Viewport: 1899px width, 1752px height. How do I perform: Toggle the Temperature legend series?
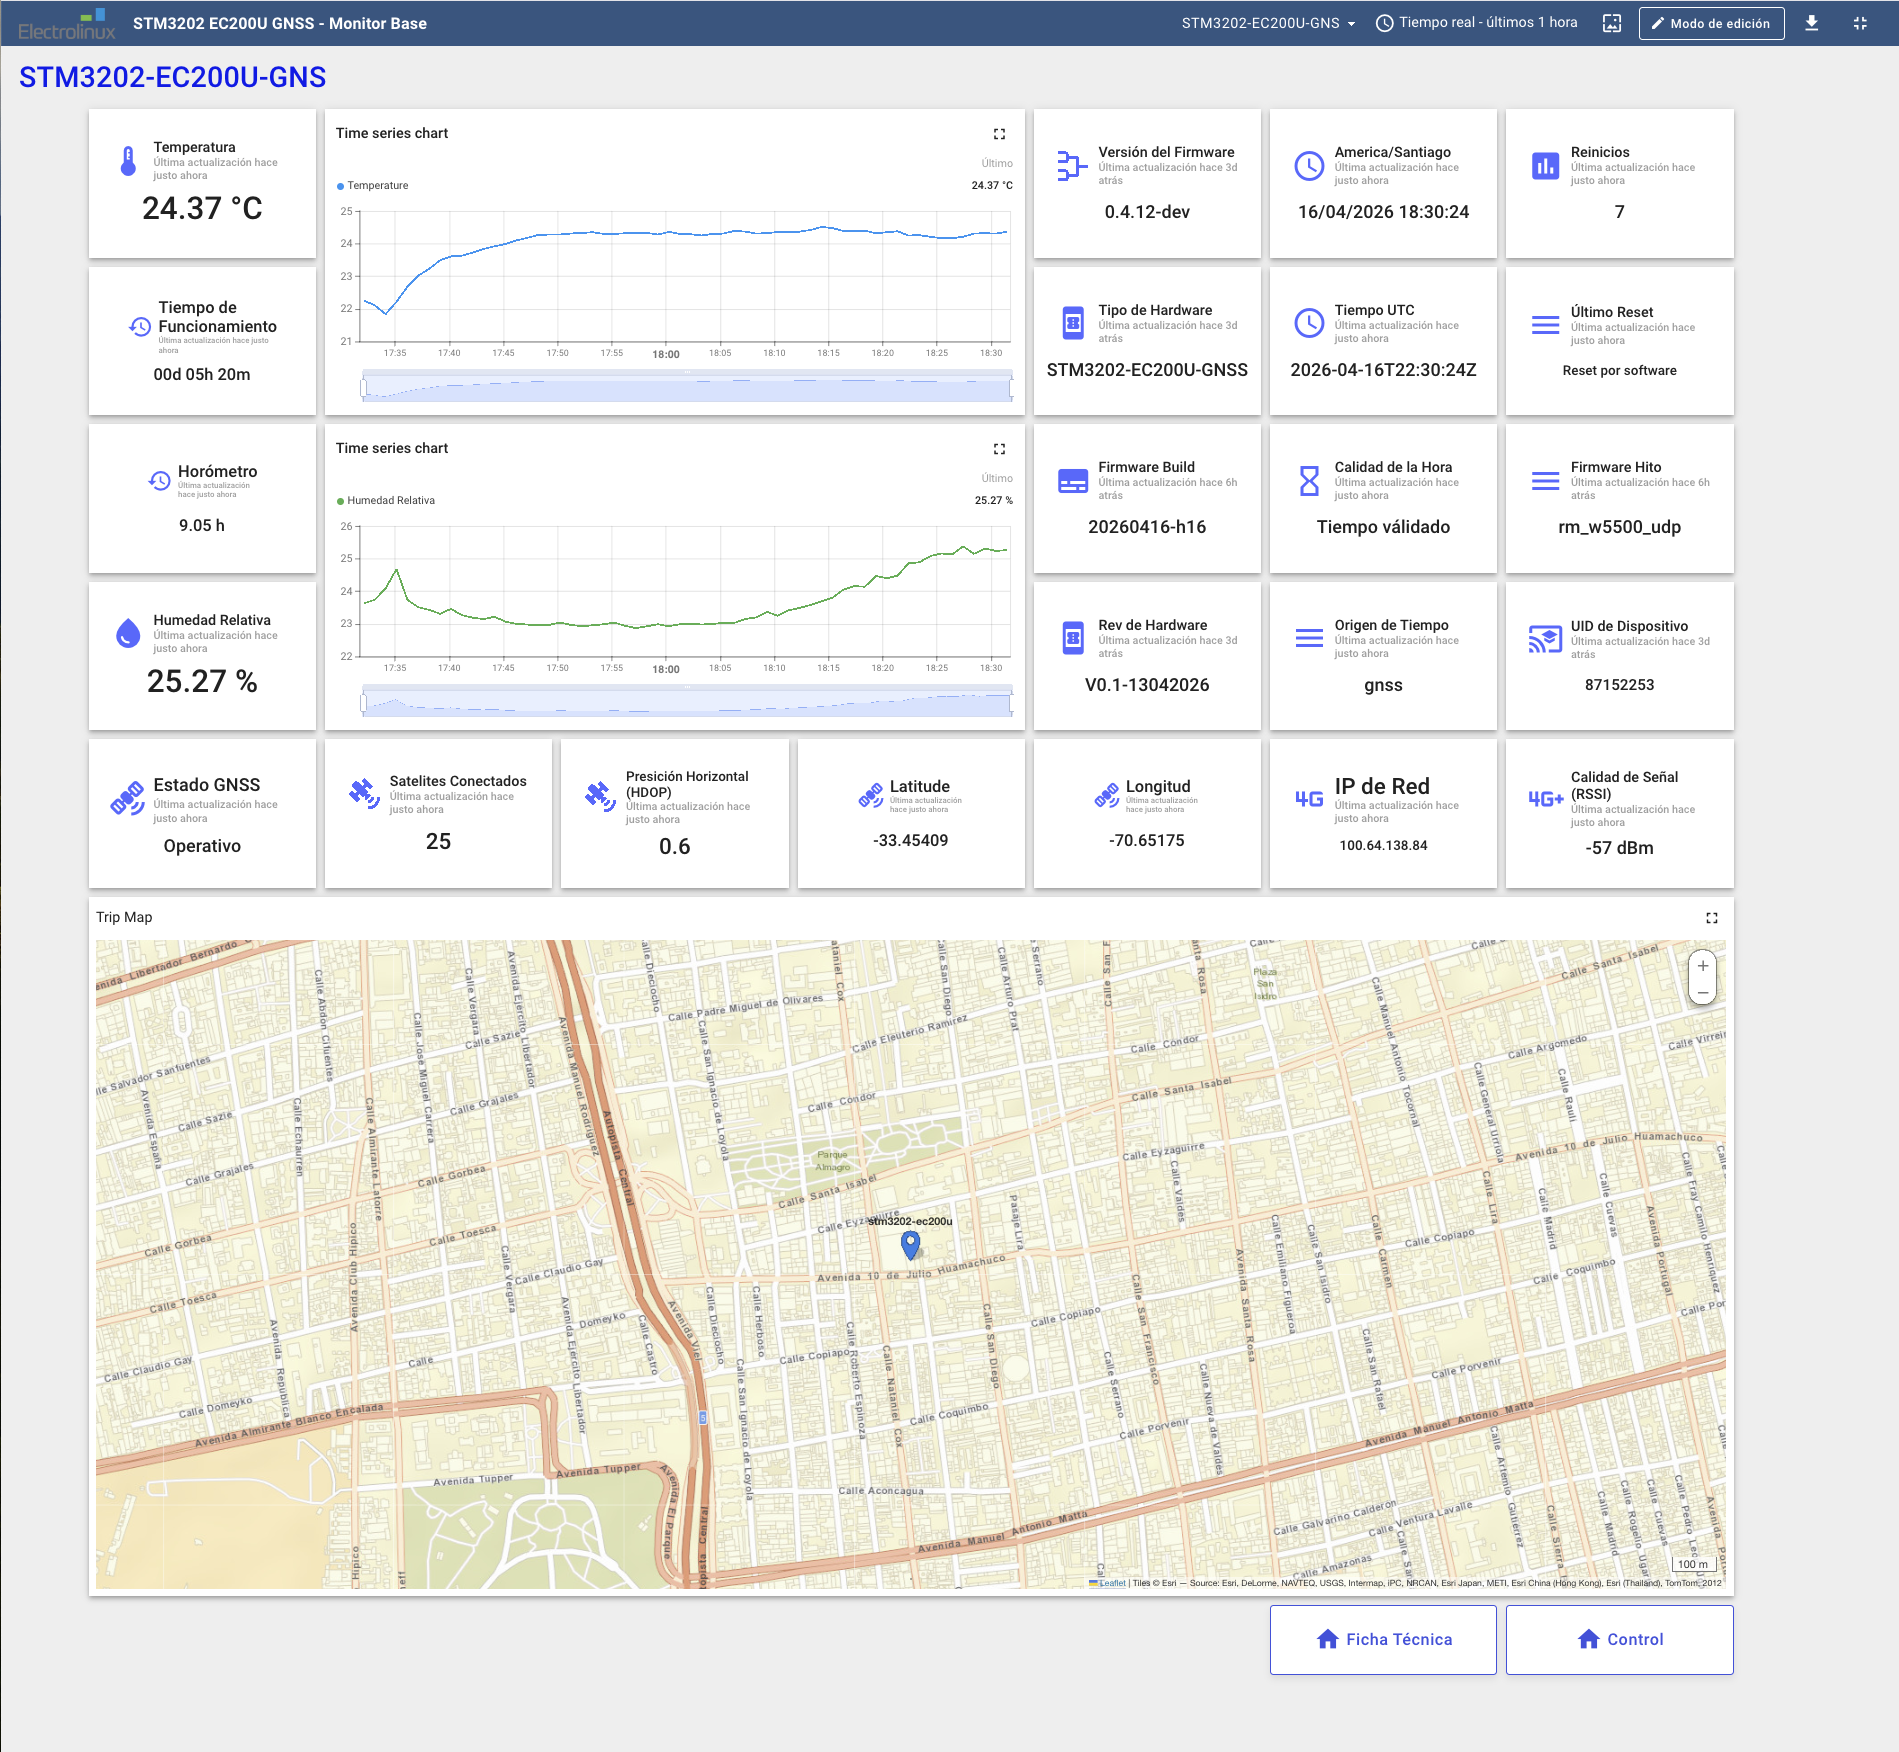pos(377,186)
